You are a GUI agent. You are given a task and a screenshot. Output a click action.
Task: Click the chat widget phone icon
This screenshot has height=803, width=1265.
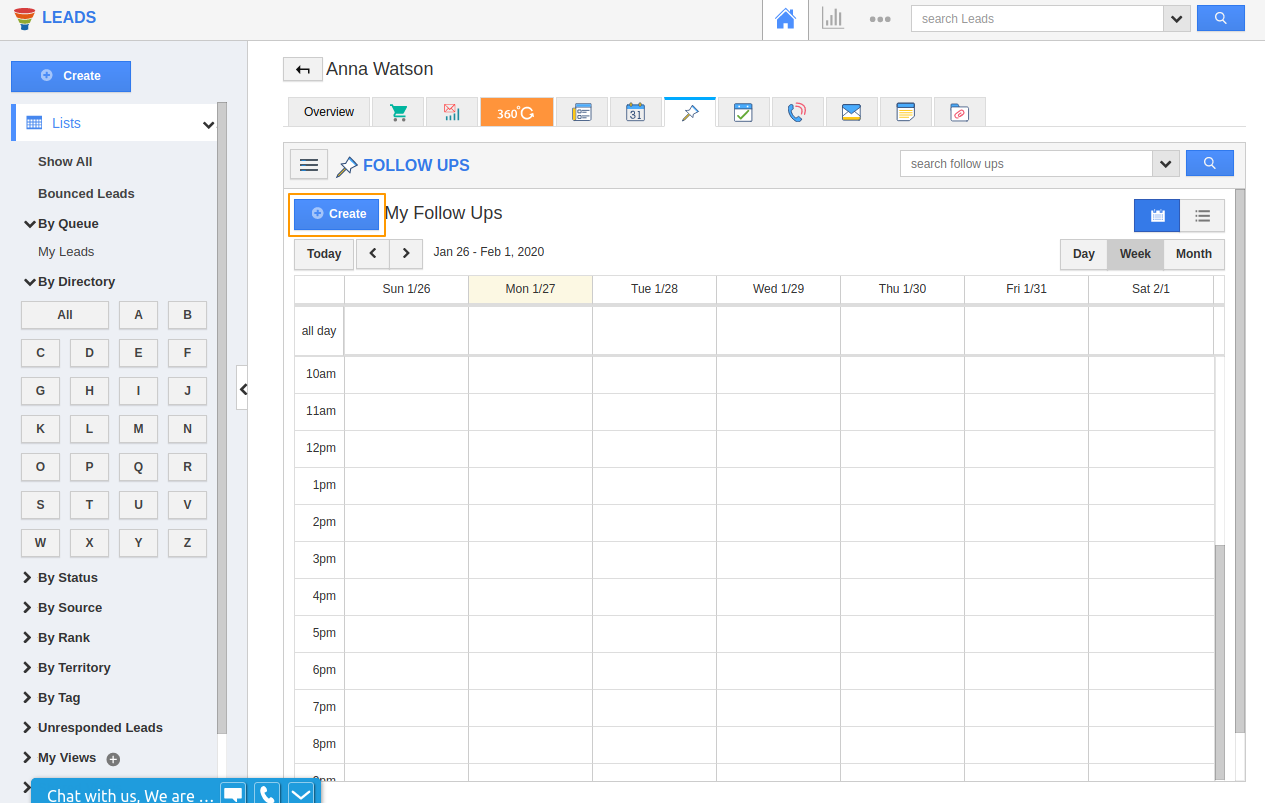267,794
